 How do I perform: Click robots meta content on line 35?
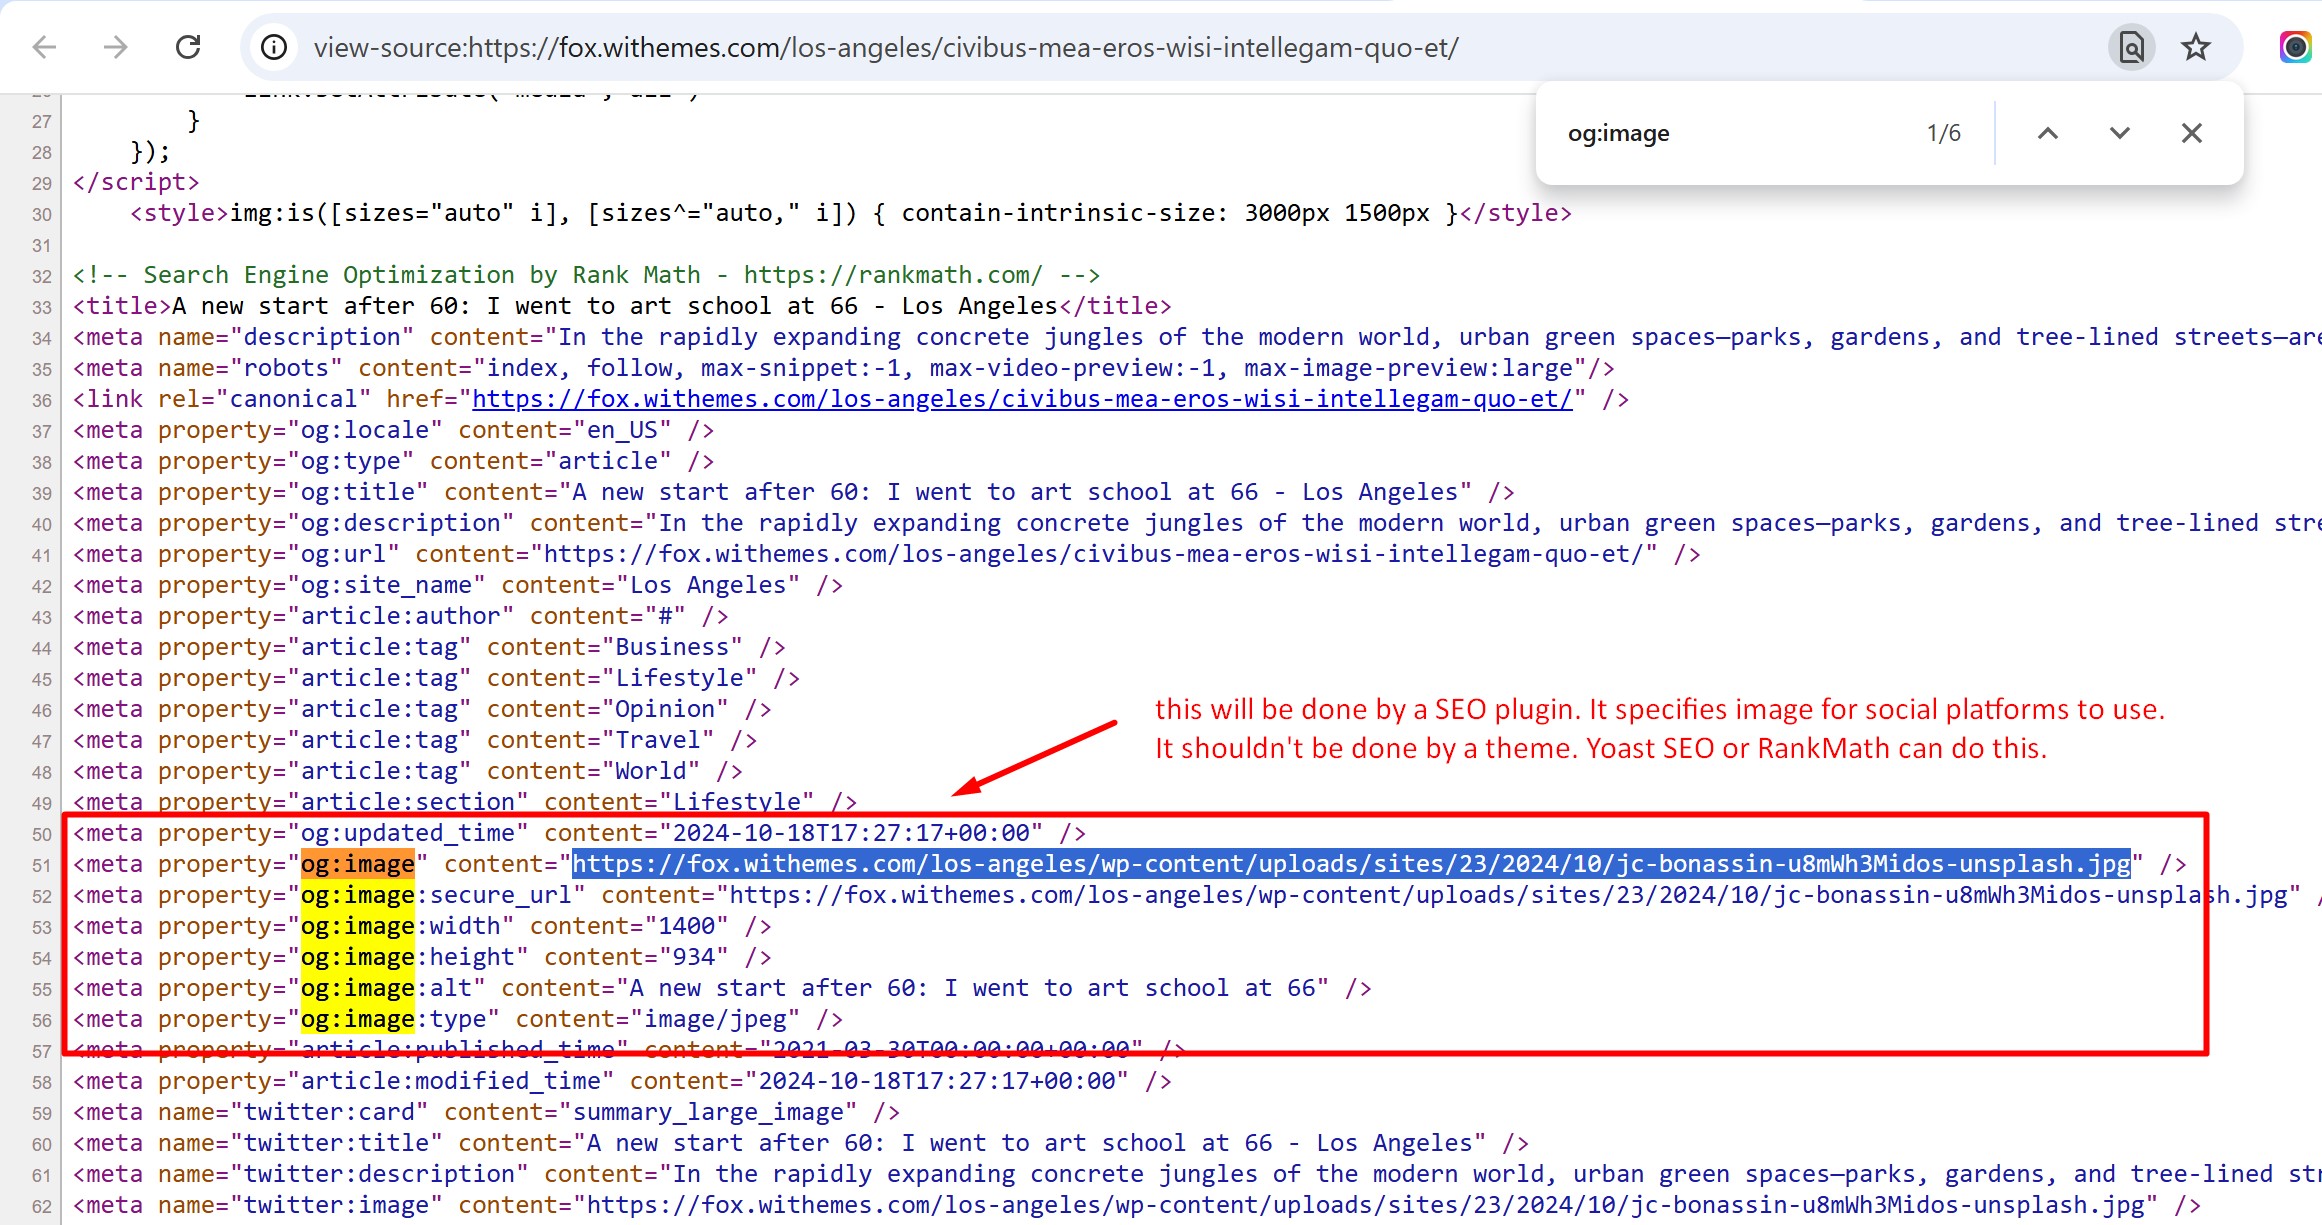point(1030,368)
